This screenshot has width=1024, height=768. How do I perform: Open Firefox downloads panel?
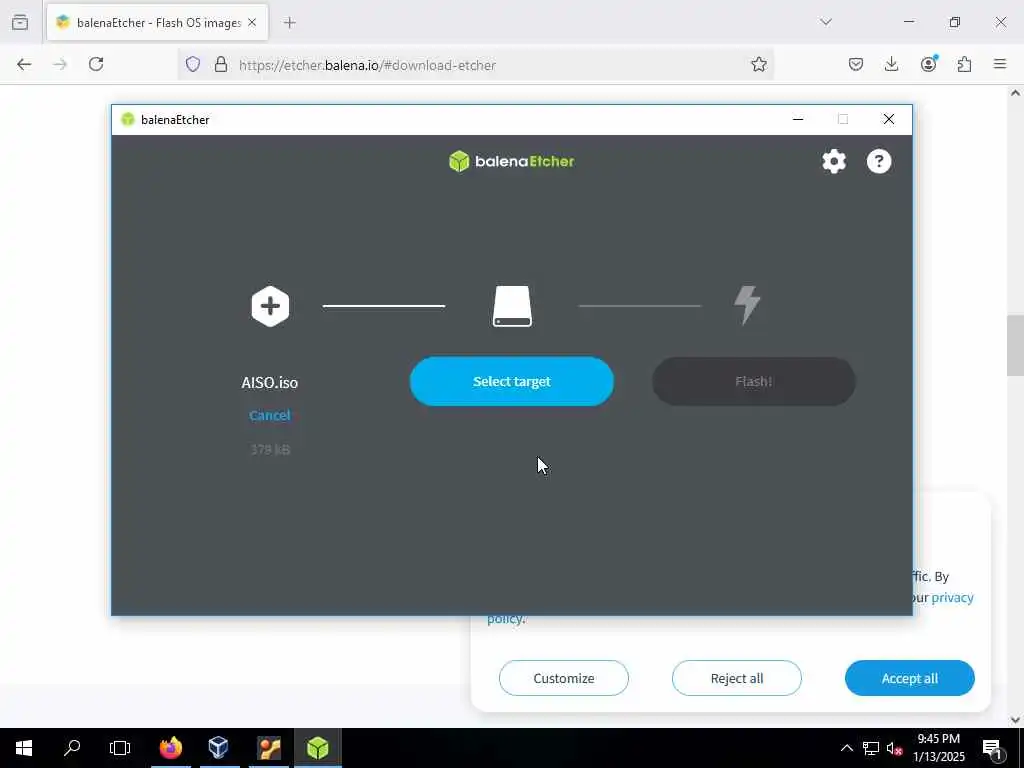pos(891,64)
